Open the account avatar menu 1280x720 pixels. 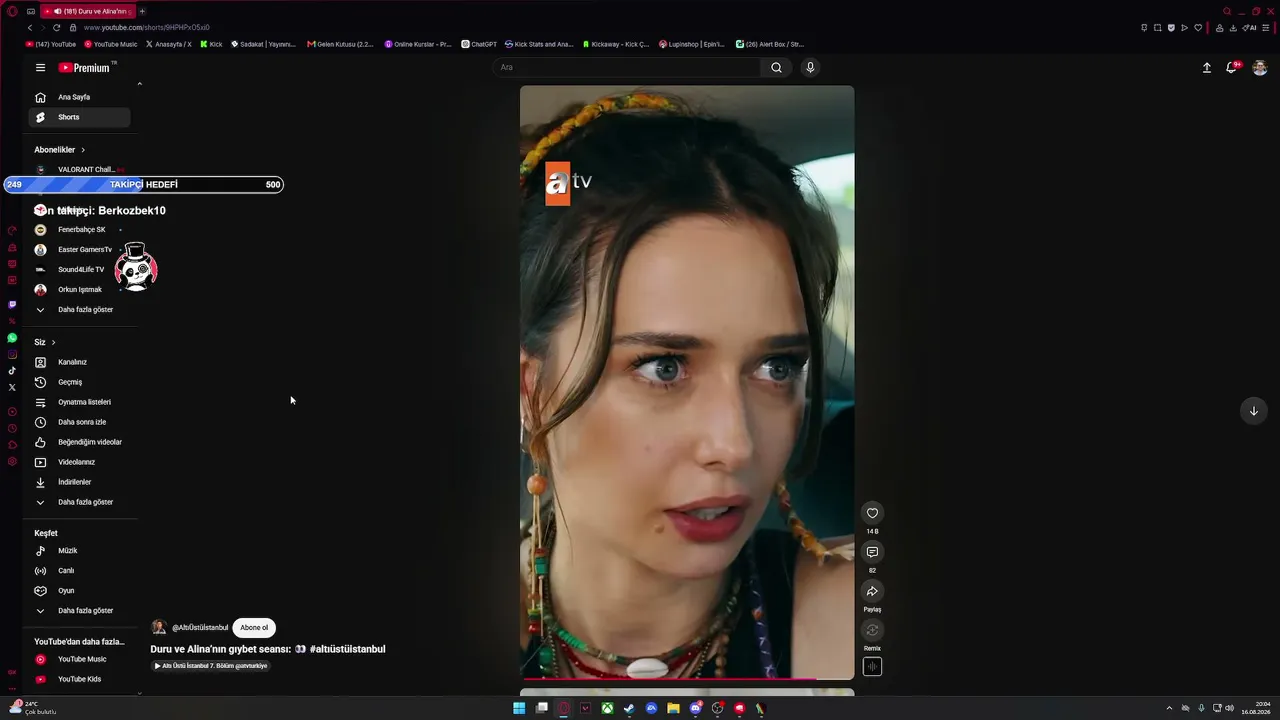1260,68
